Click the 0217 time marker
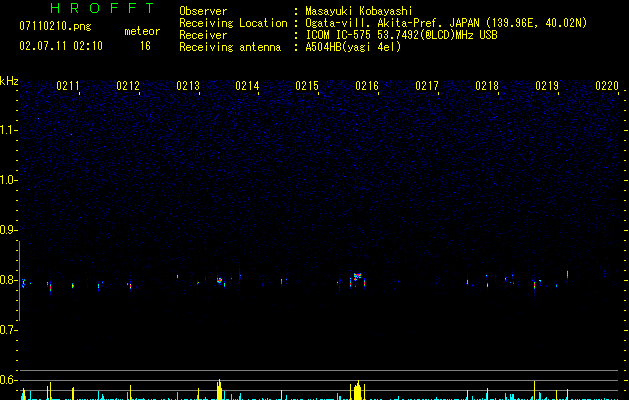The width and height of the screenshot is (629, 400). [x=427, y=86]
